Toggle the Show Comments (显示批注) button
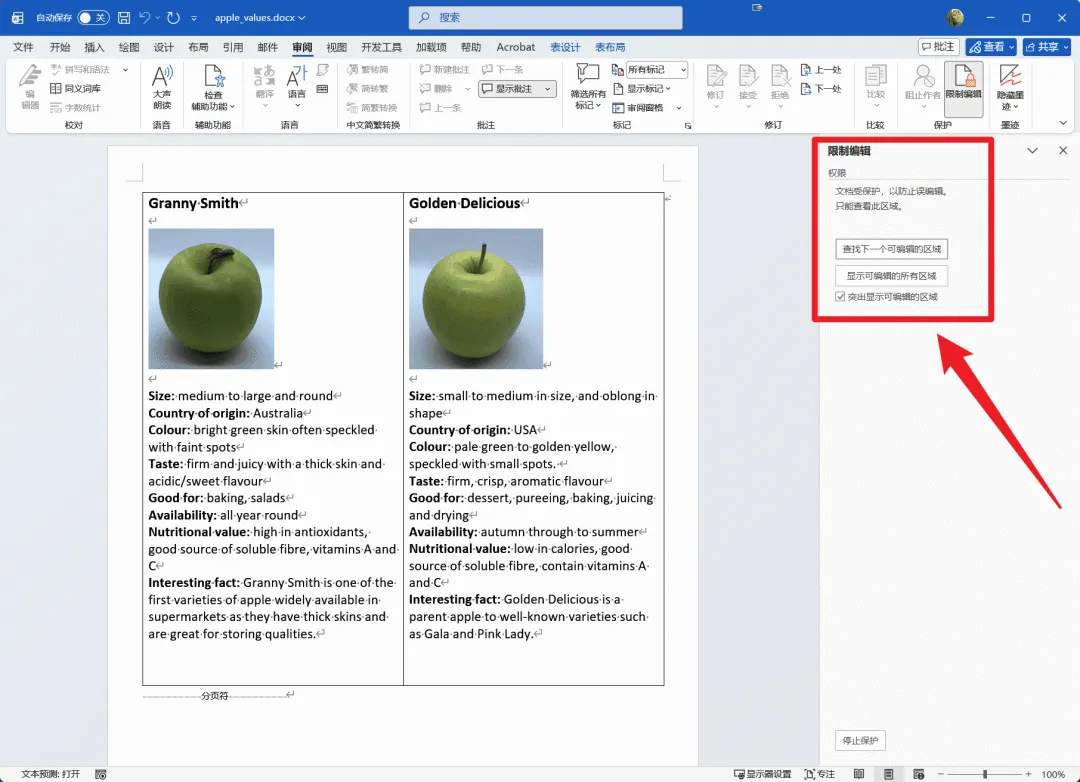 [x=517, y=89]
